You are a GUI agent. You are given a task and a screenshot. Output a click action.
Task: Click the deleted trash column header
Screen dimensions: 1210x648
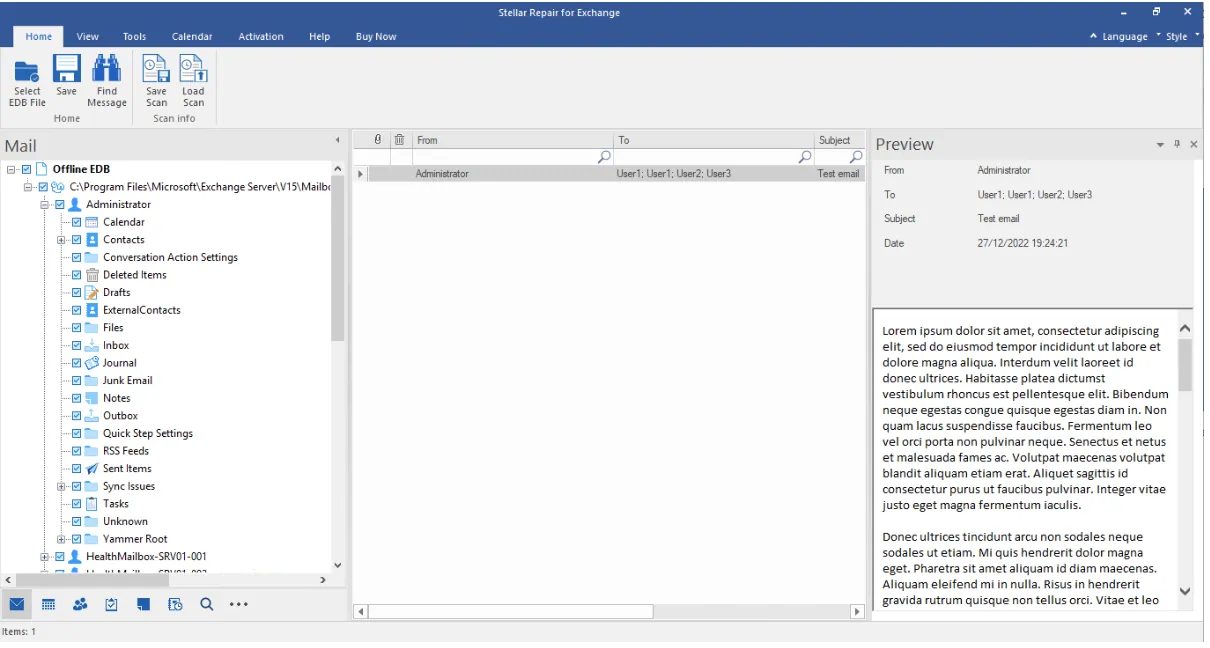point(399,140)
